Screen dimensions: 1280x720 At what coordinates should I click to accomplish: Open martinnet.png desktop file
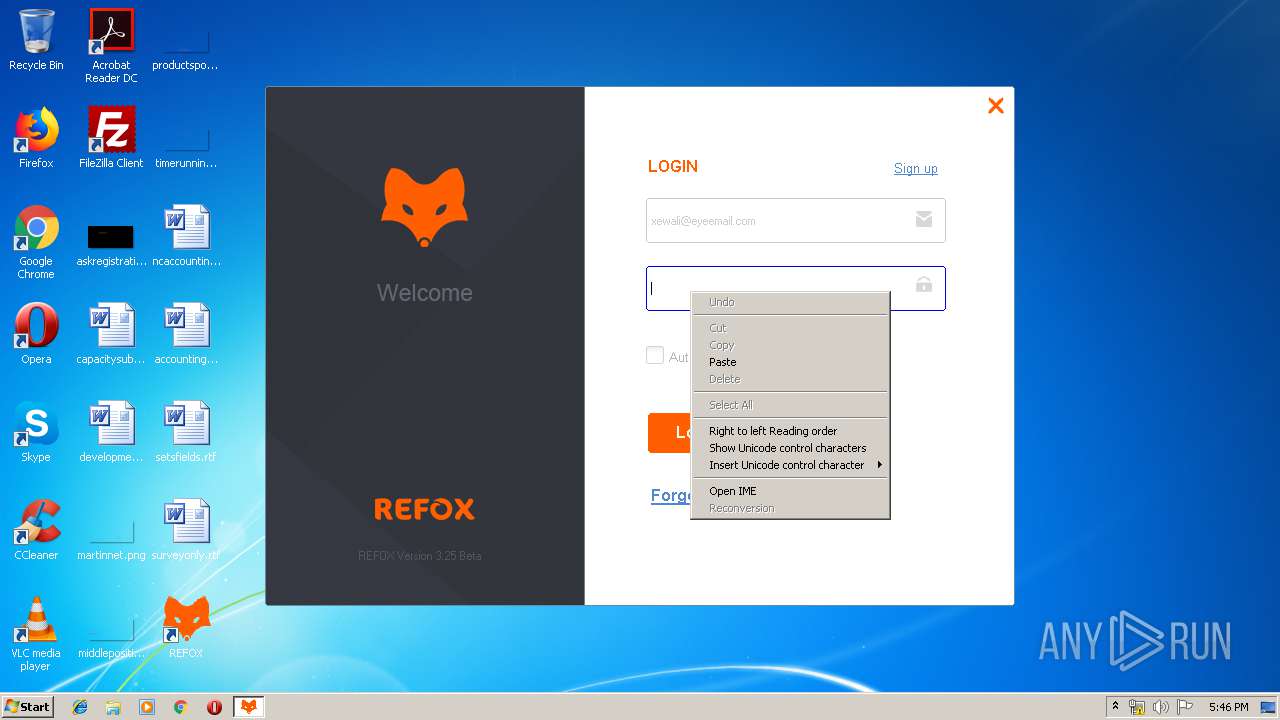click(x=111, y=540)
